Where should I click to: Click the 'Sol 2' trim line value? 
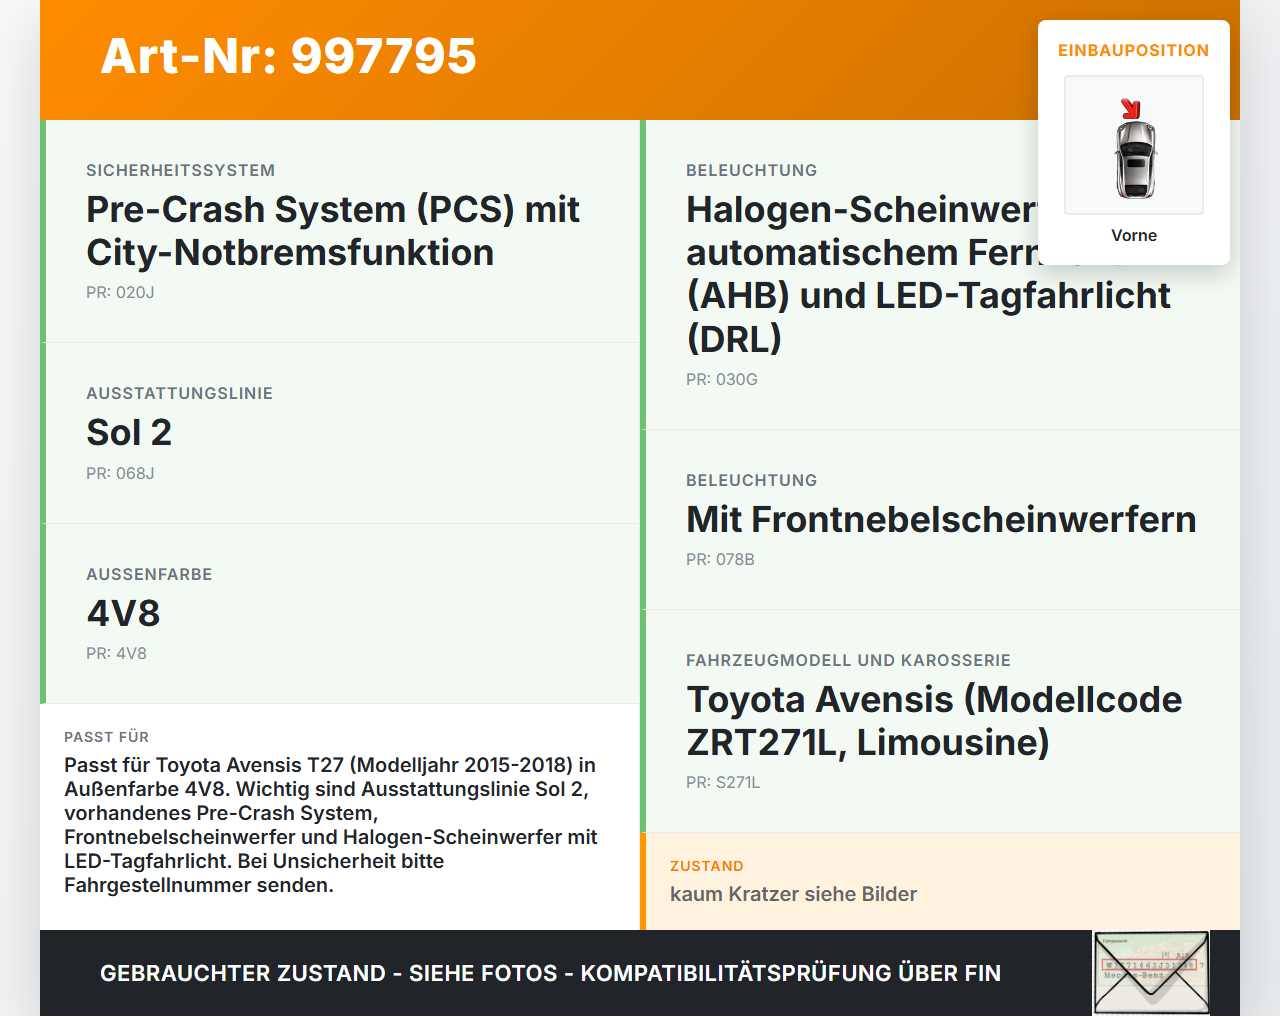click(x=129, y=433)
